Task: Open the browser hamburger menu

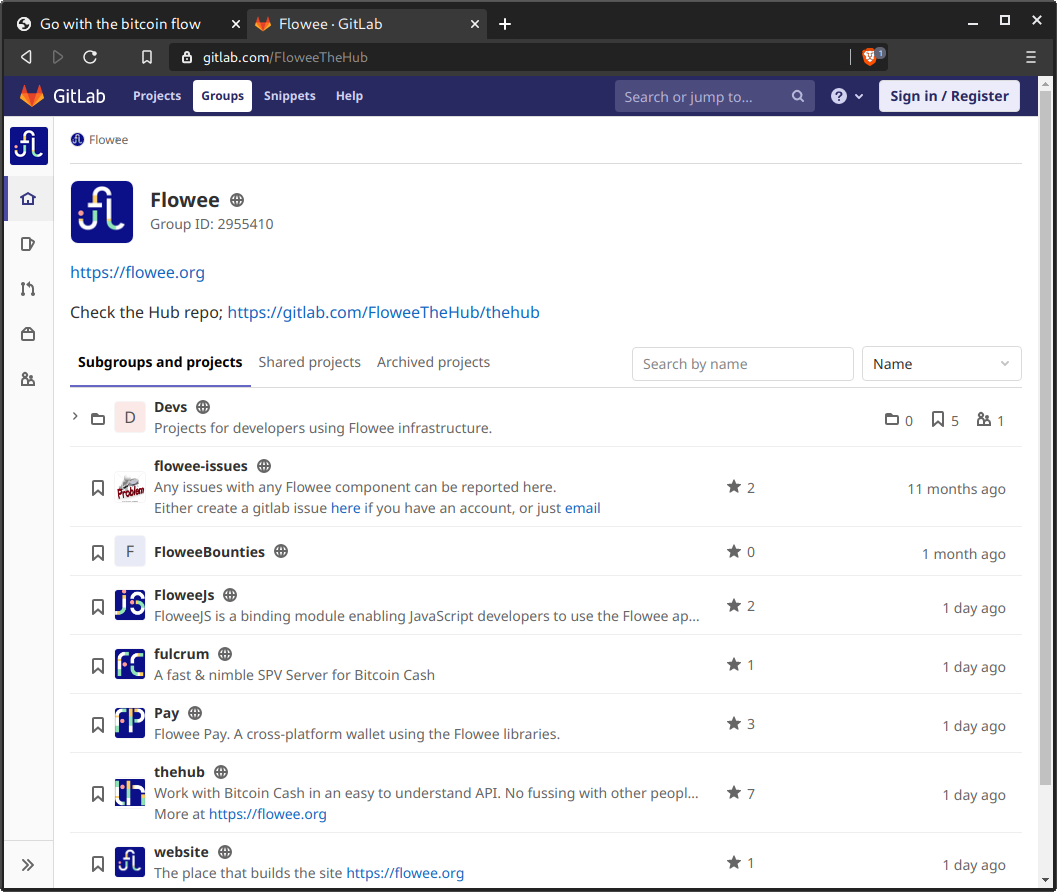Action: (1030, 57)
